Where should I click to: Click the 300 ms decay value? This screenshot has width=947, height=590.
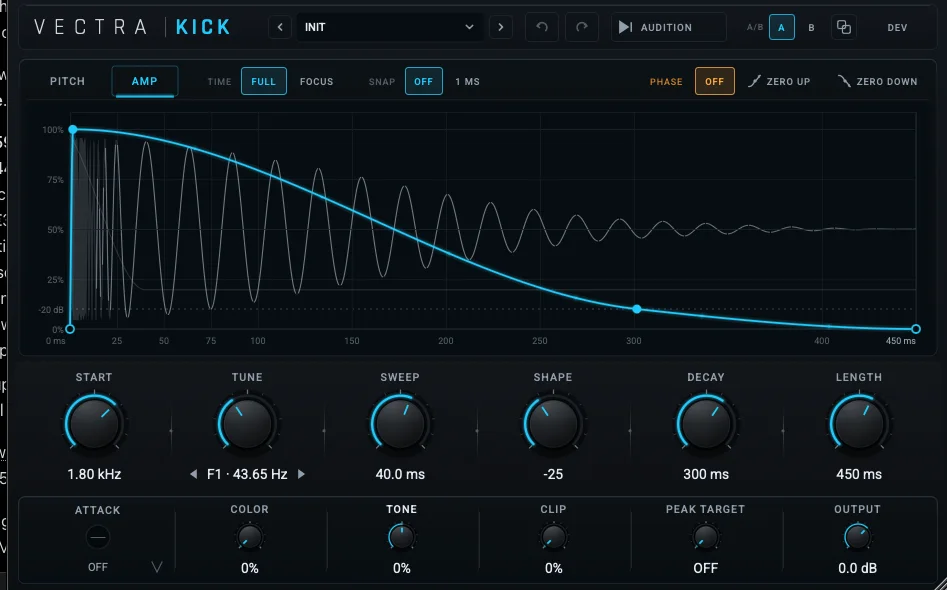click(x=705, y=474)
